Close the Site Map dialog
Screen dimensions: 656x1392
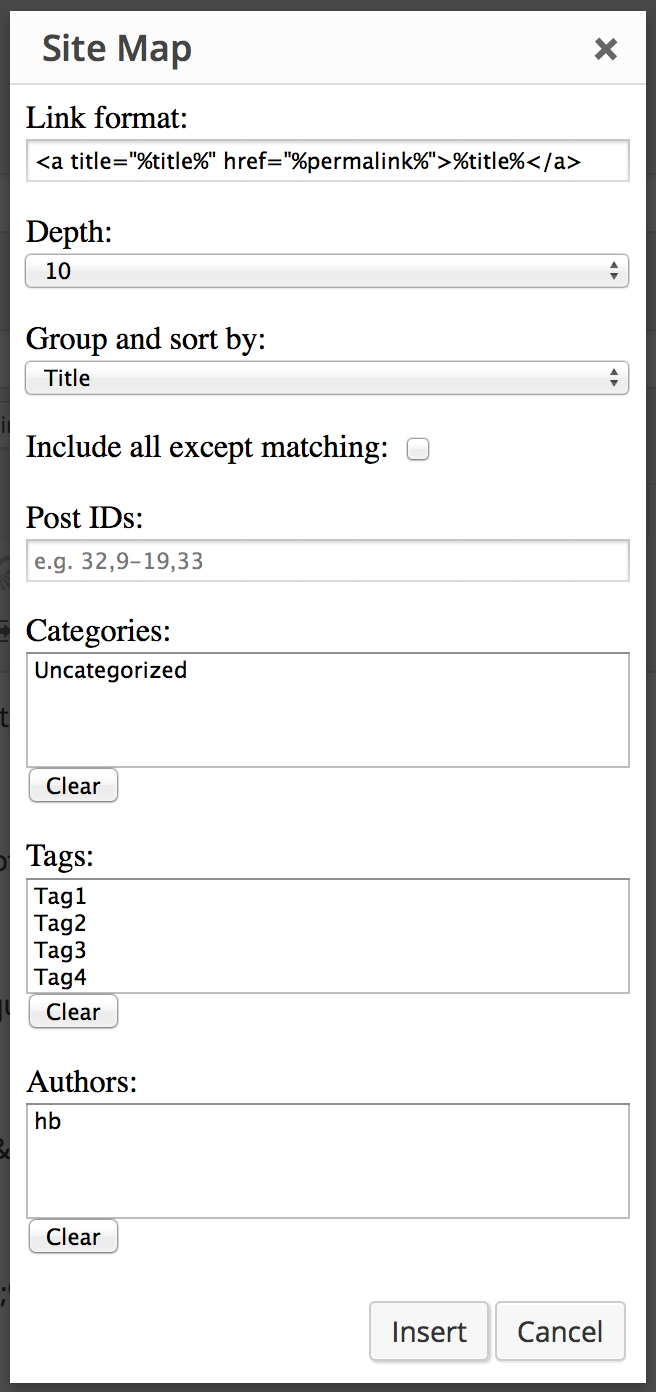pyautogui.click(x=605, y=49)
